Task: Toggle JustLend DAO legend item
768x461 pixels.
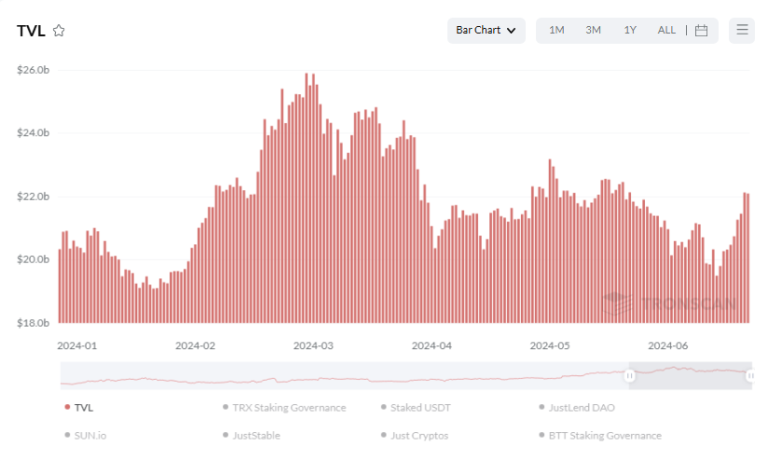Action: [582, 407]
